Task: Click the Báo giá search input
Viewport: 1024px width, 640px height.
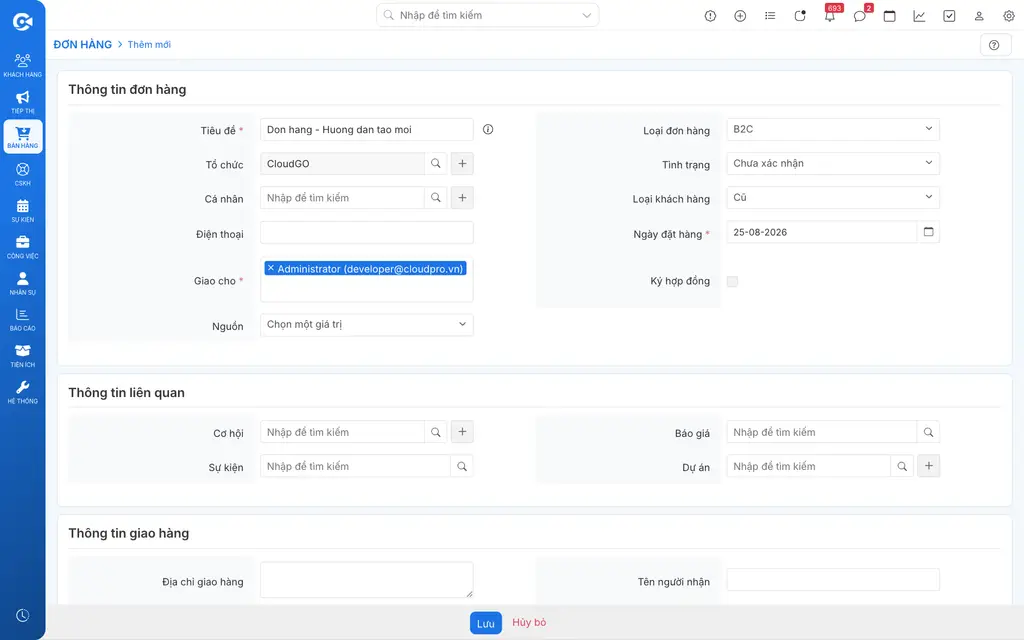Action: coord(822,432)
